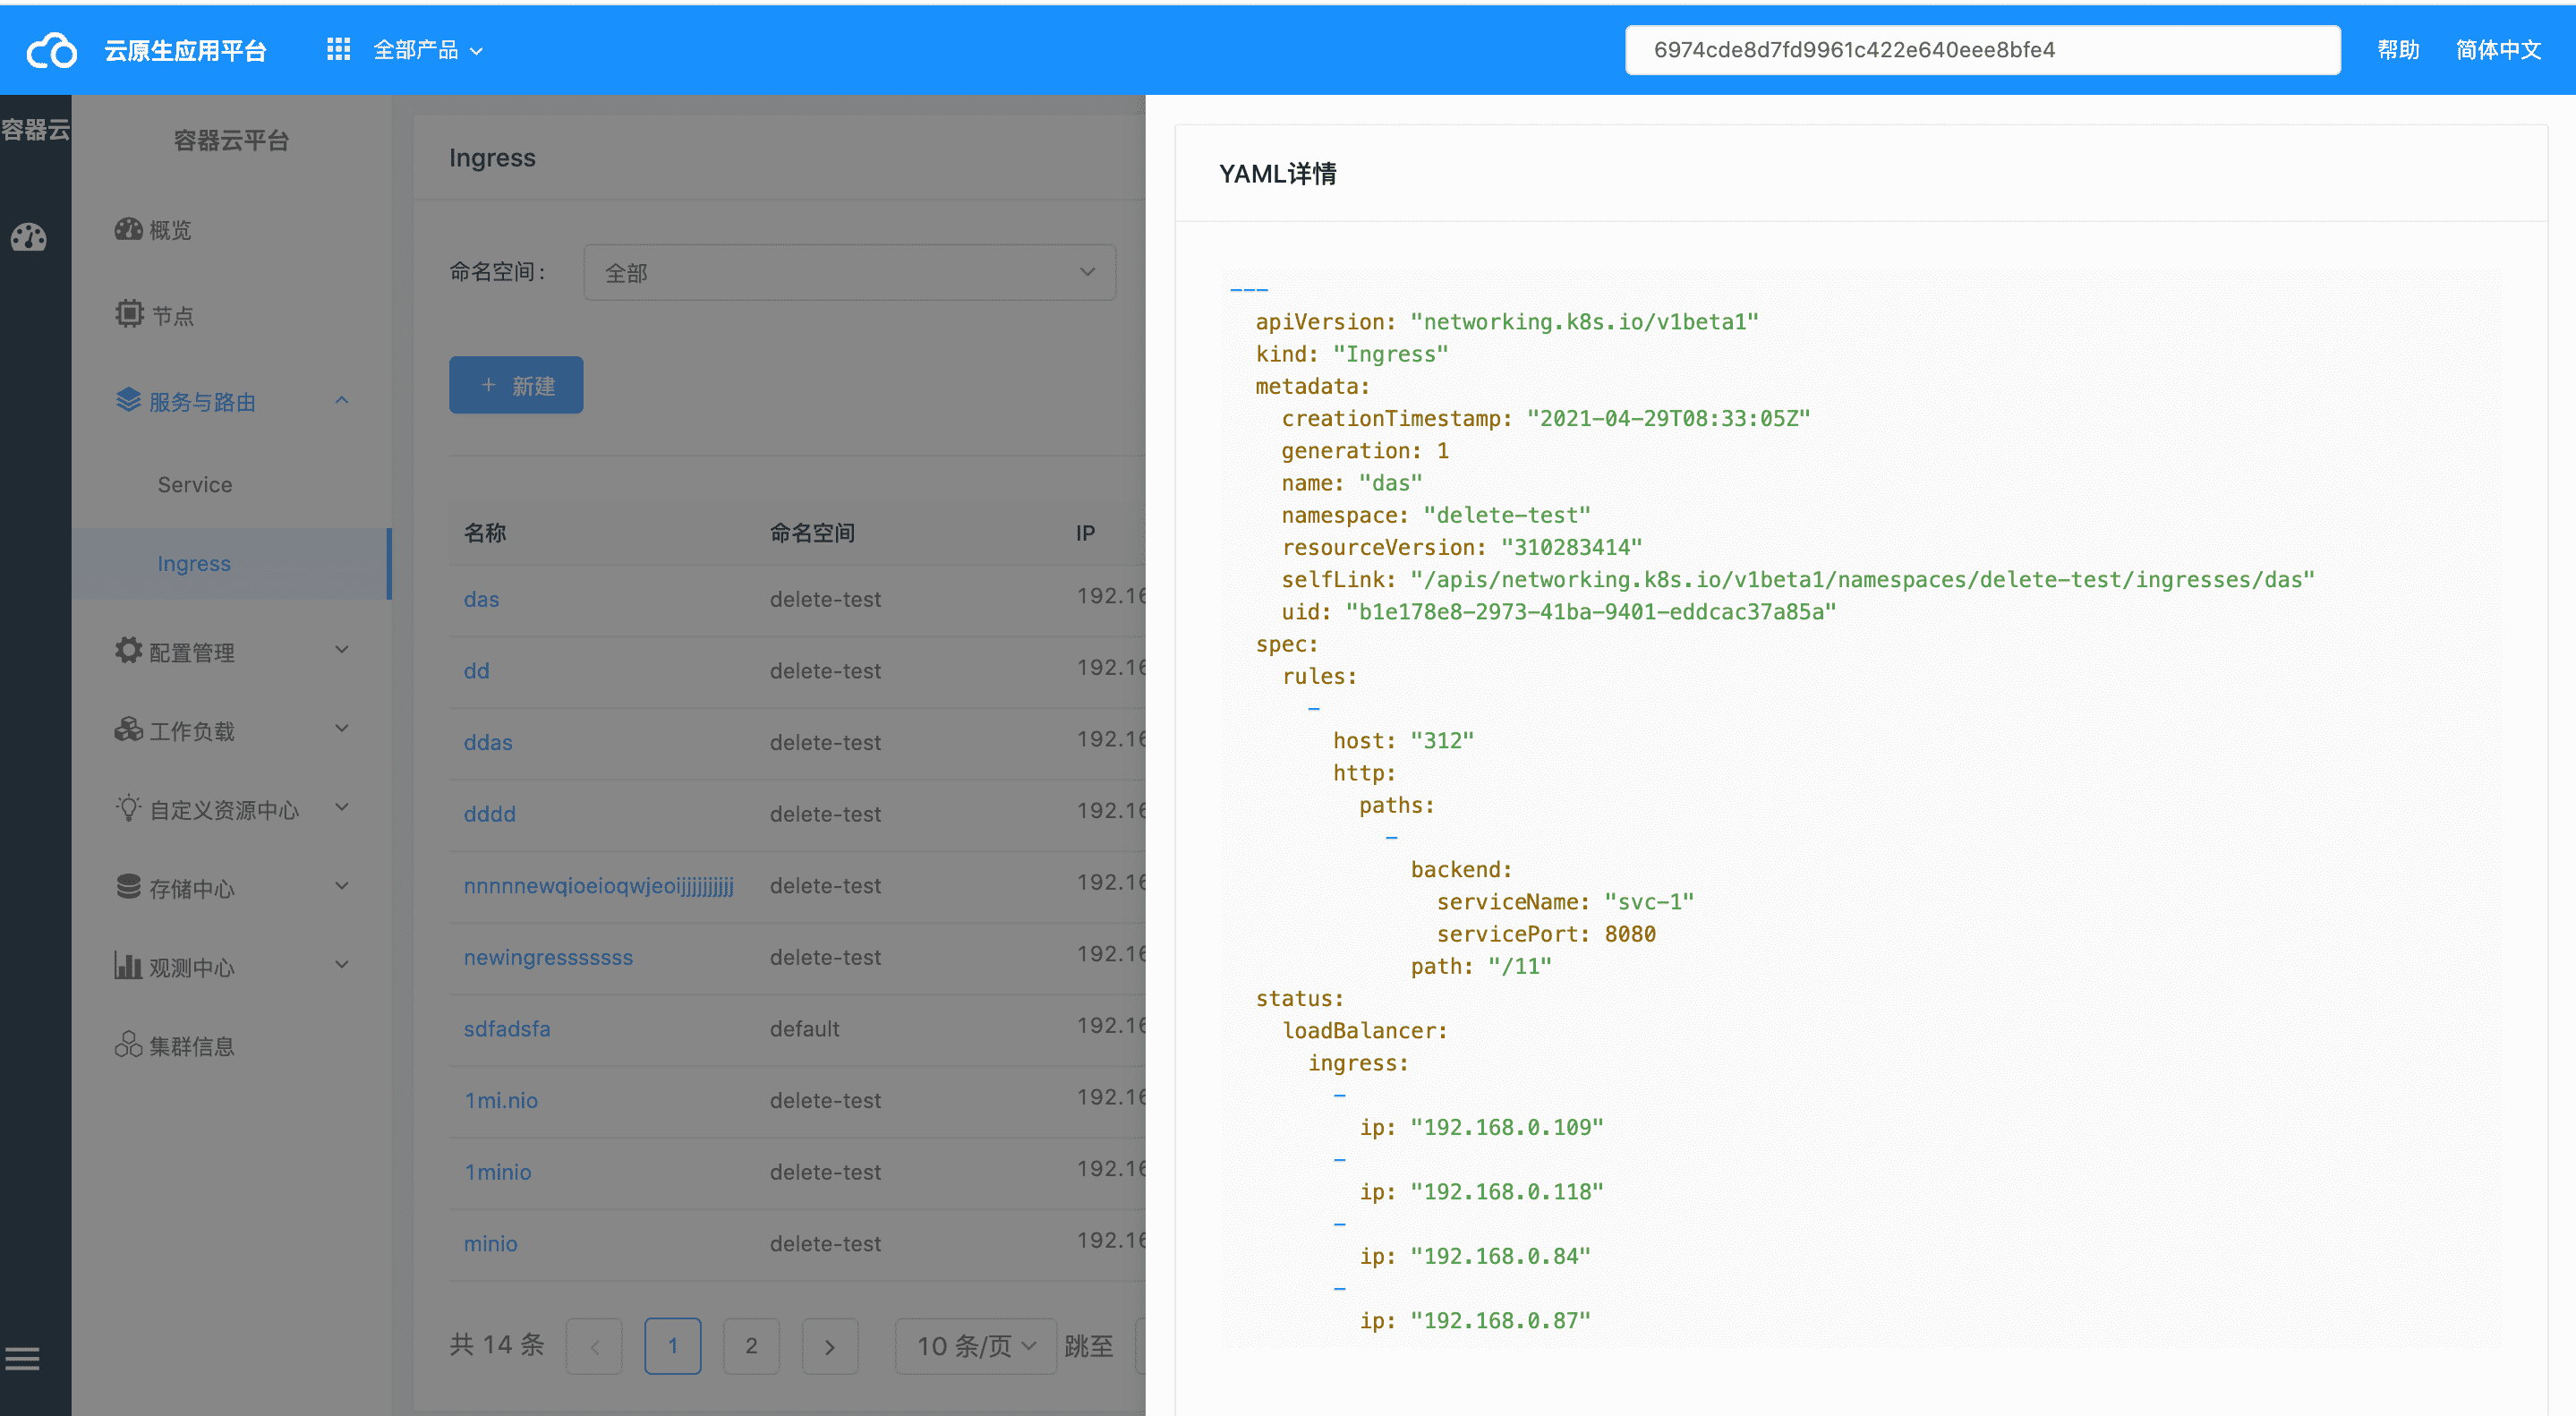Click the cloud platform logo icon
This screenshot has height=1416, width=2576.
(x=51, y=50)
